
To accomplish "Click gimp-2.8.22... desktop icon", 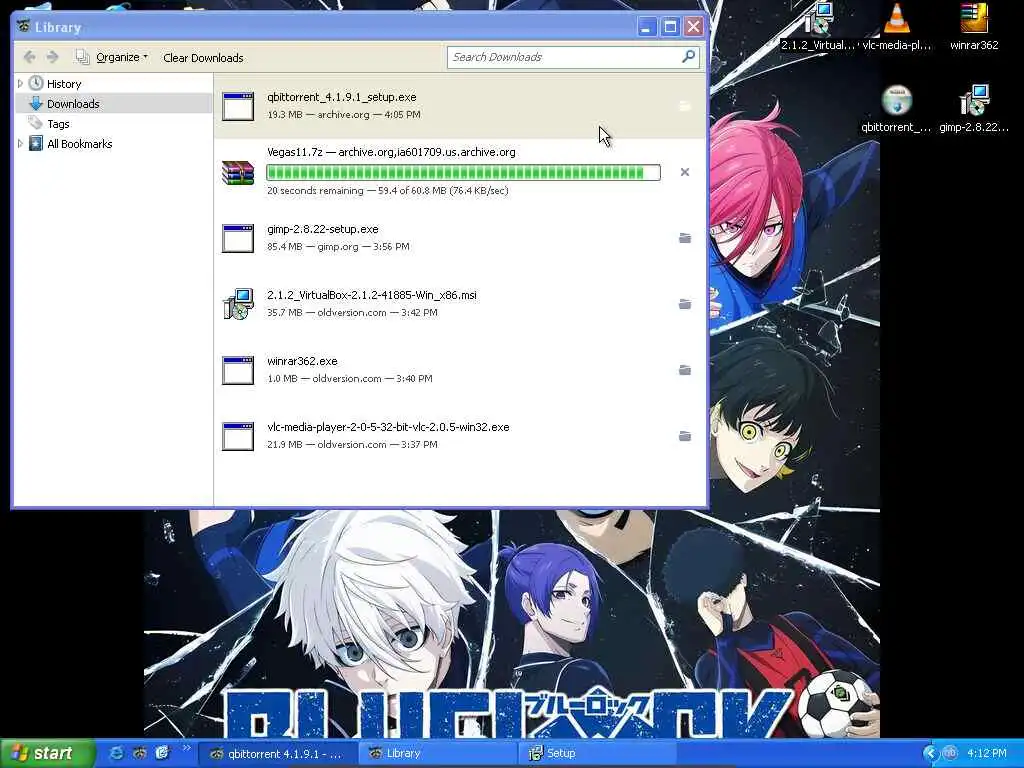I will pyautogui.click(x=974, y=101).
